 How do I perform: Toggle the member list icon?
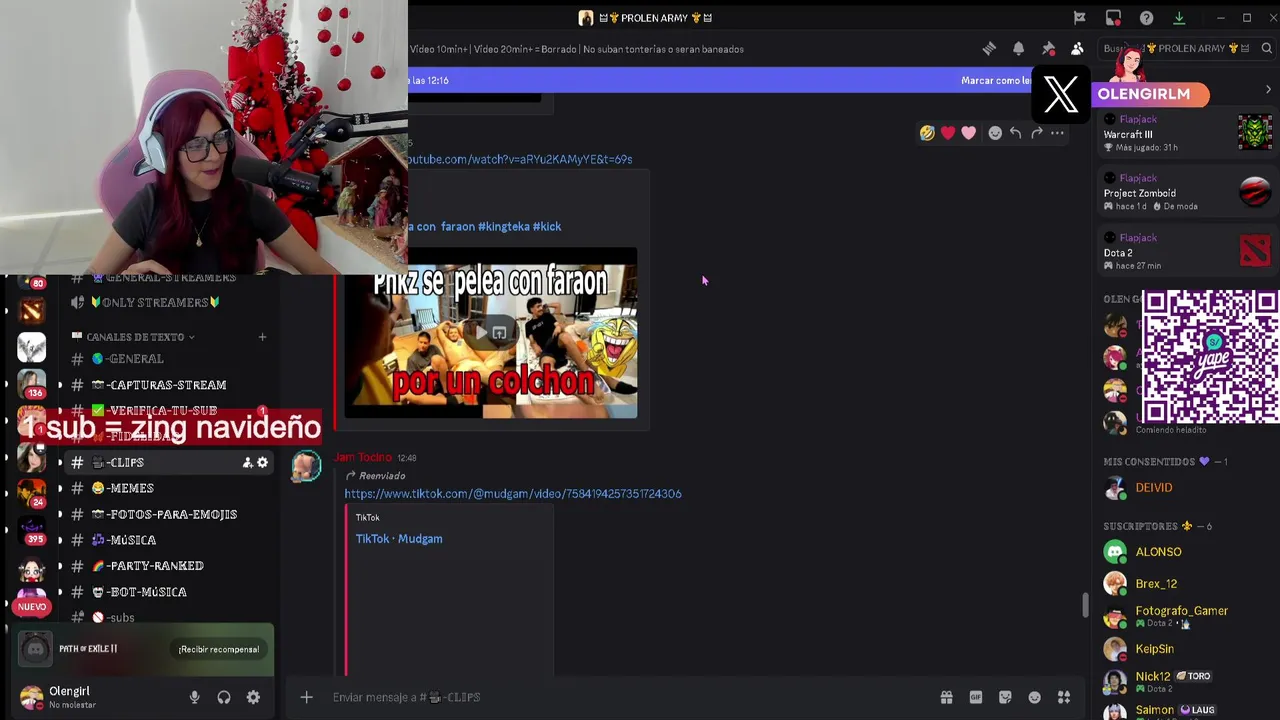(x=1077, y=48)
